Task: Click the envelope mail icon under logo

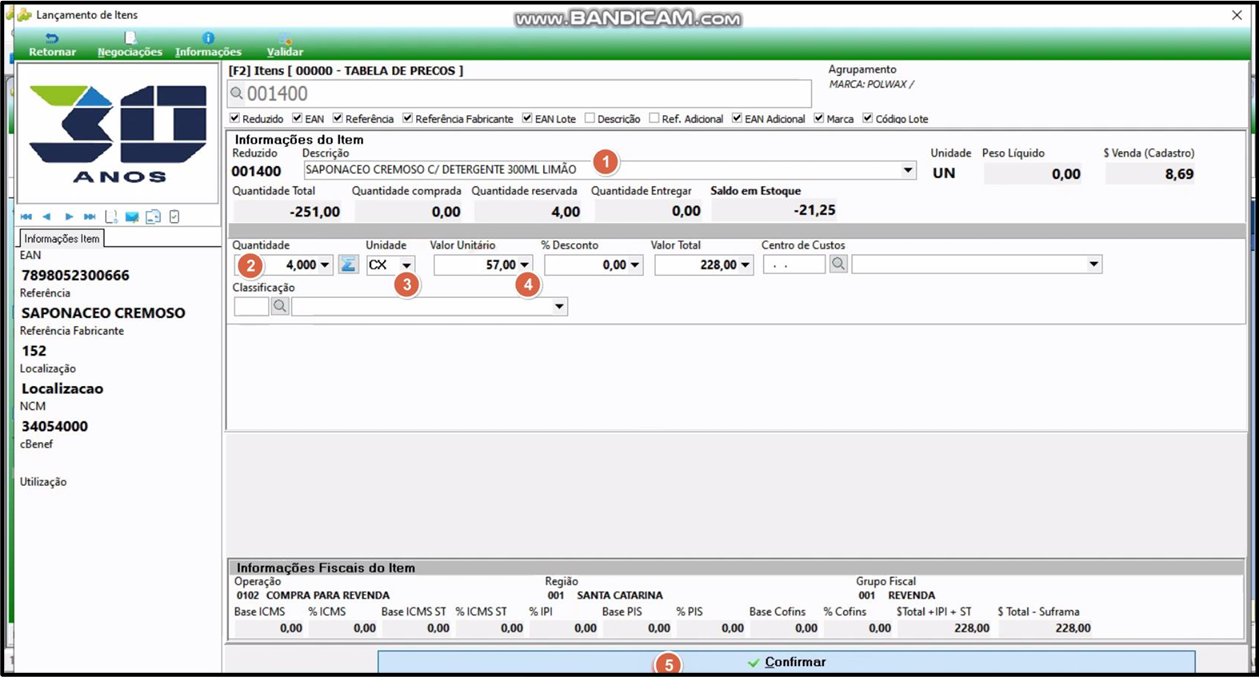Action: [x=132, y=216]
